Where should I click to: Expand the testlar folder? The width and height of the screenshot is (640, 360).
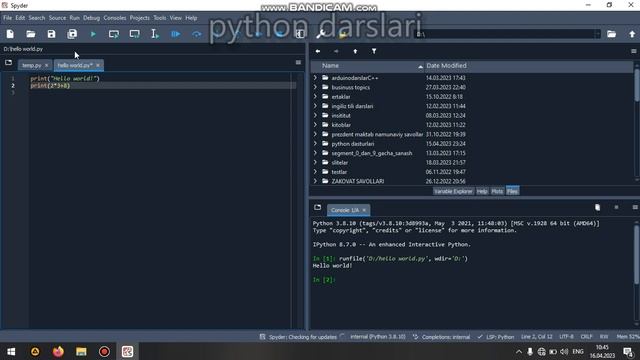[315, 171]
